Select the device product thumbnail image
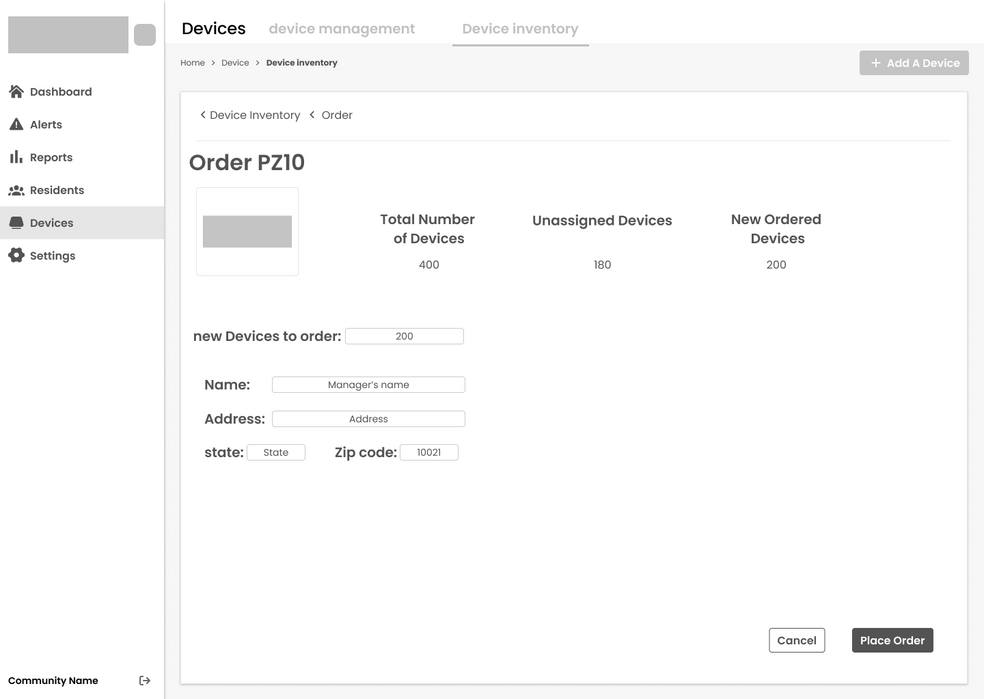 pyautogui.click(x=247, y=232)
